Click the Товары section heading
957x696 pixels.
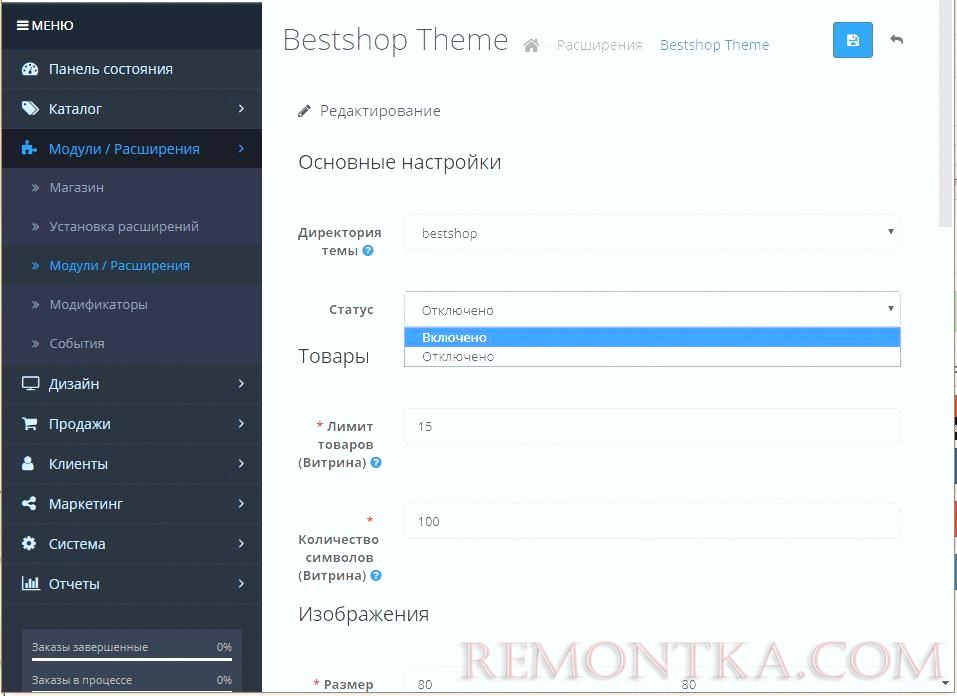[x=334, y=356]
